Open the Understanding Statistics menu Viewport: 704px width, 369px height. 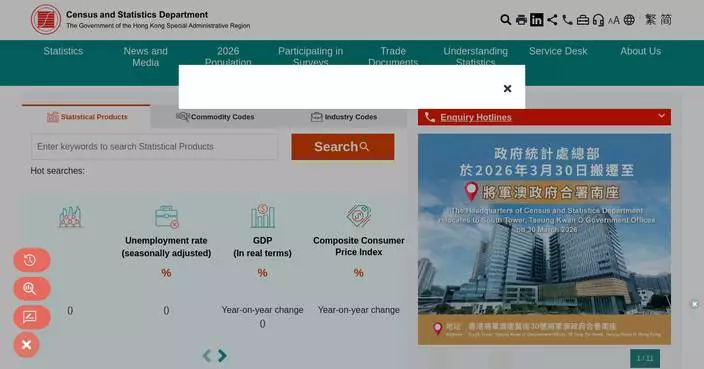click(475, 57)
